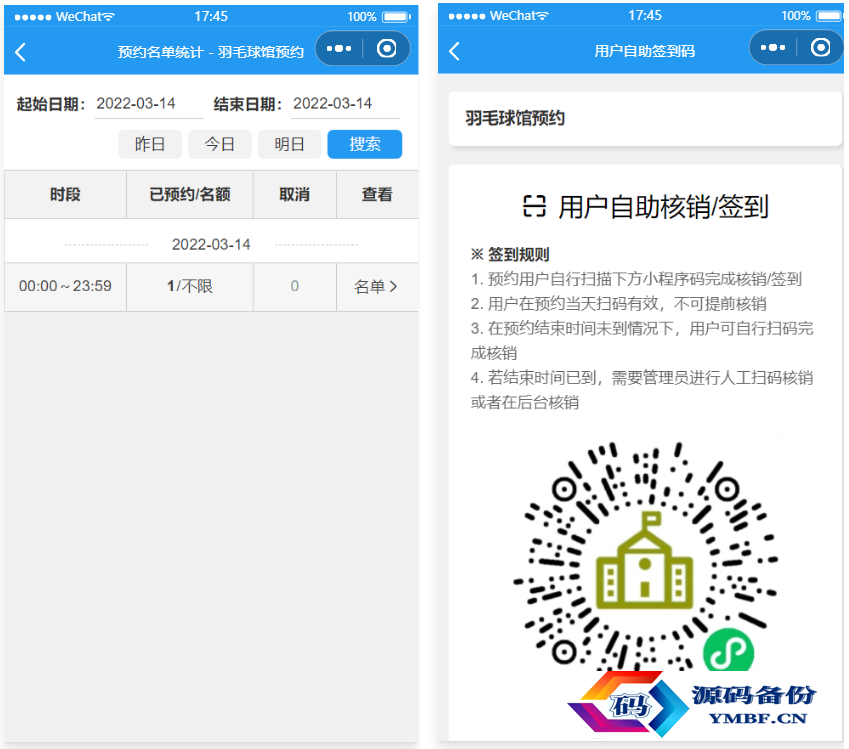Viewport: 849px width, 749px height.
Task: Tap the close circle icon on 用户自助签到码 screen
Action: tap(820, 48)
